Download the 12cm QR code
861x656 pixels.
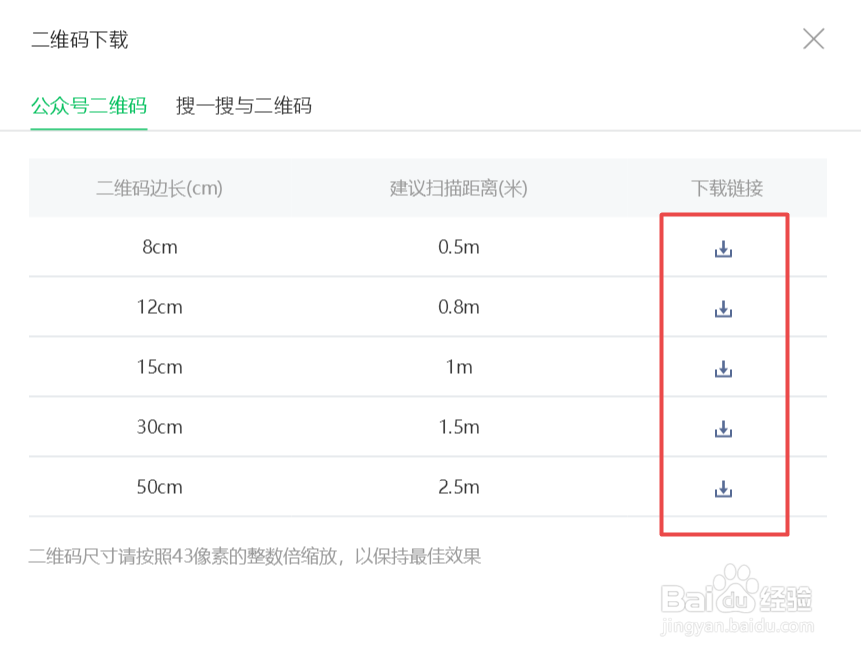[723, 307]
